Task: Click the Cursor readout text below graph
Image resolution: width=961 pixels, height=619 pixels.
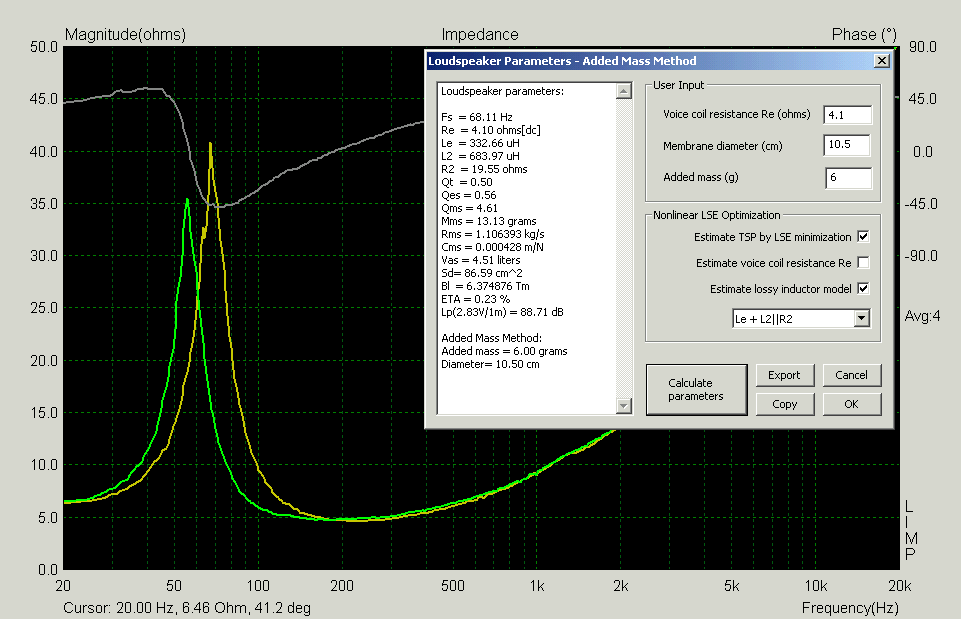Action: (187, 608)
